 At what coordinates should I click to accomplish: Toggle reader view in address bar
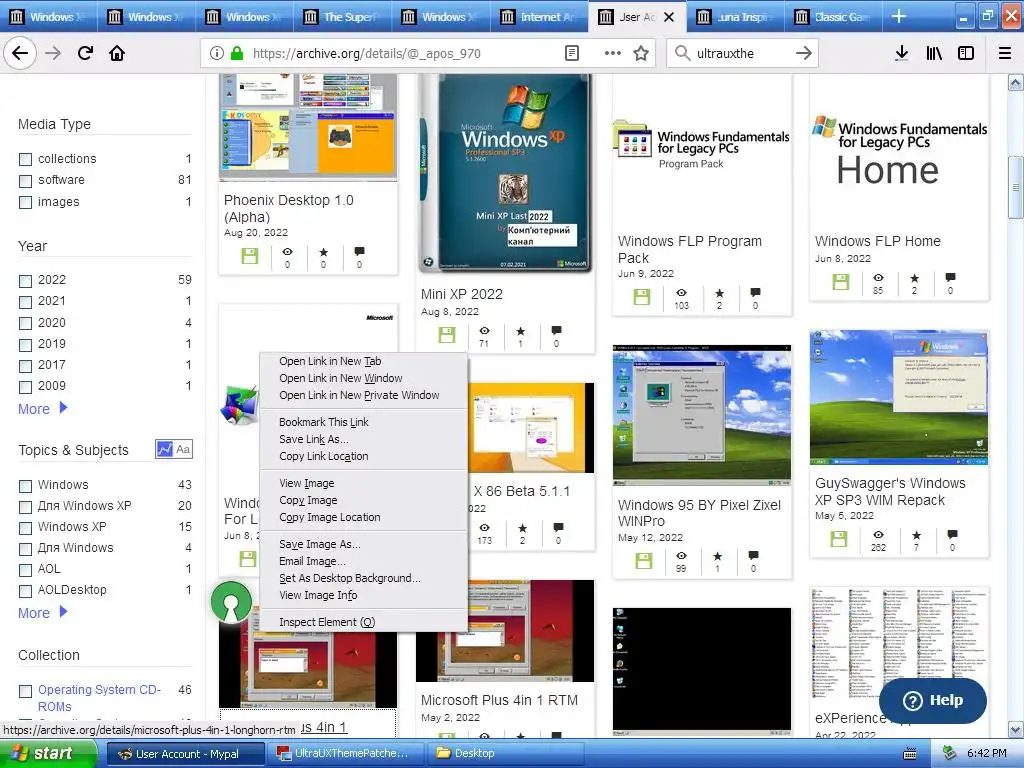pos(571,53)
